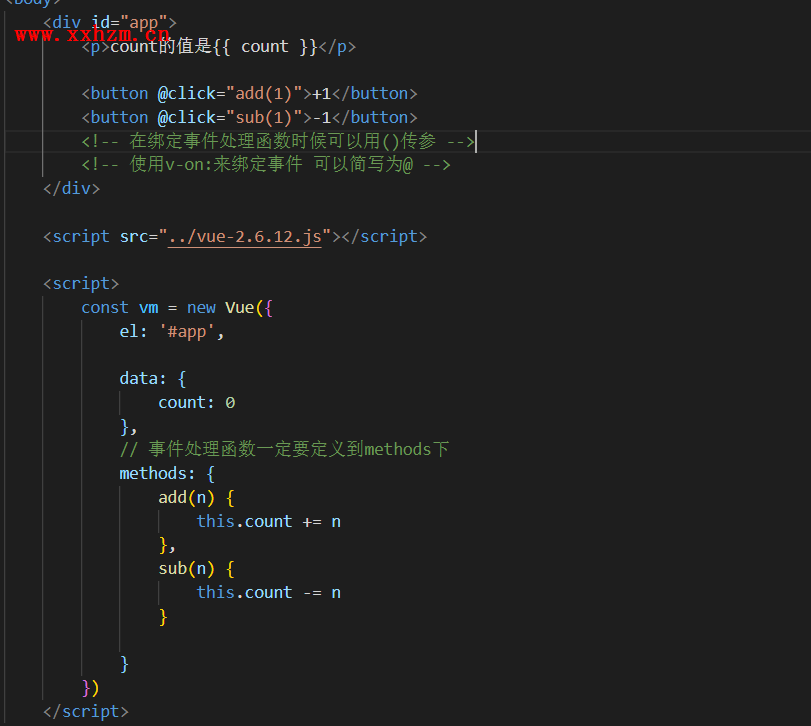Viewport: 811px width, 726px height.
Task: Select the comment about ()传参
Action: pyautogui.click(x=278, y=141)
